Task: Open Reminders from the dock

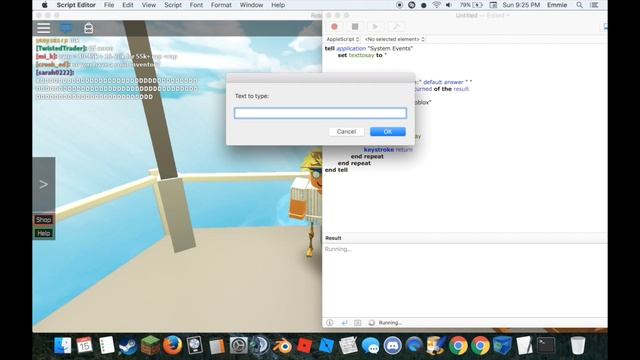Action: pos(107,345)
